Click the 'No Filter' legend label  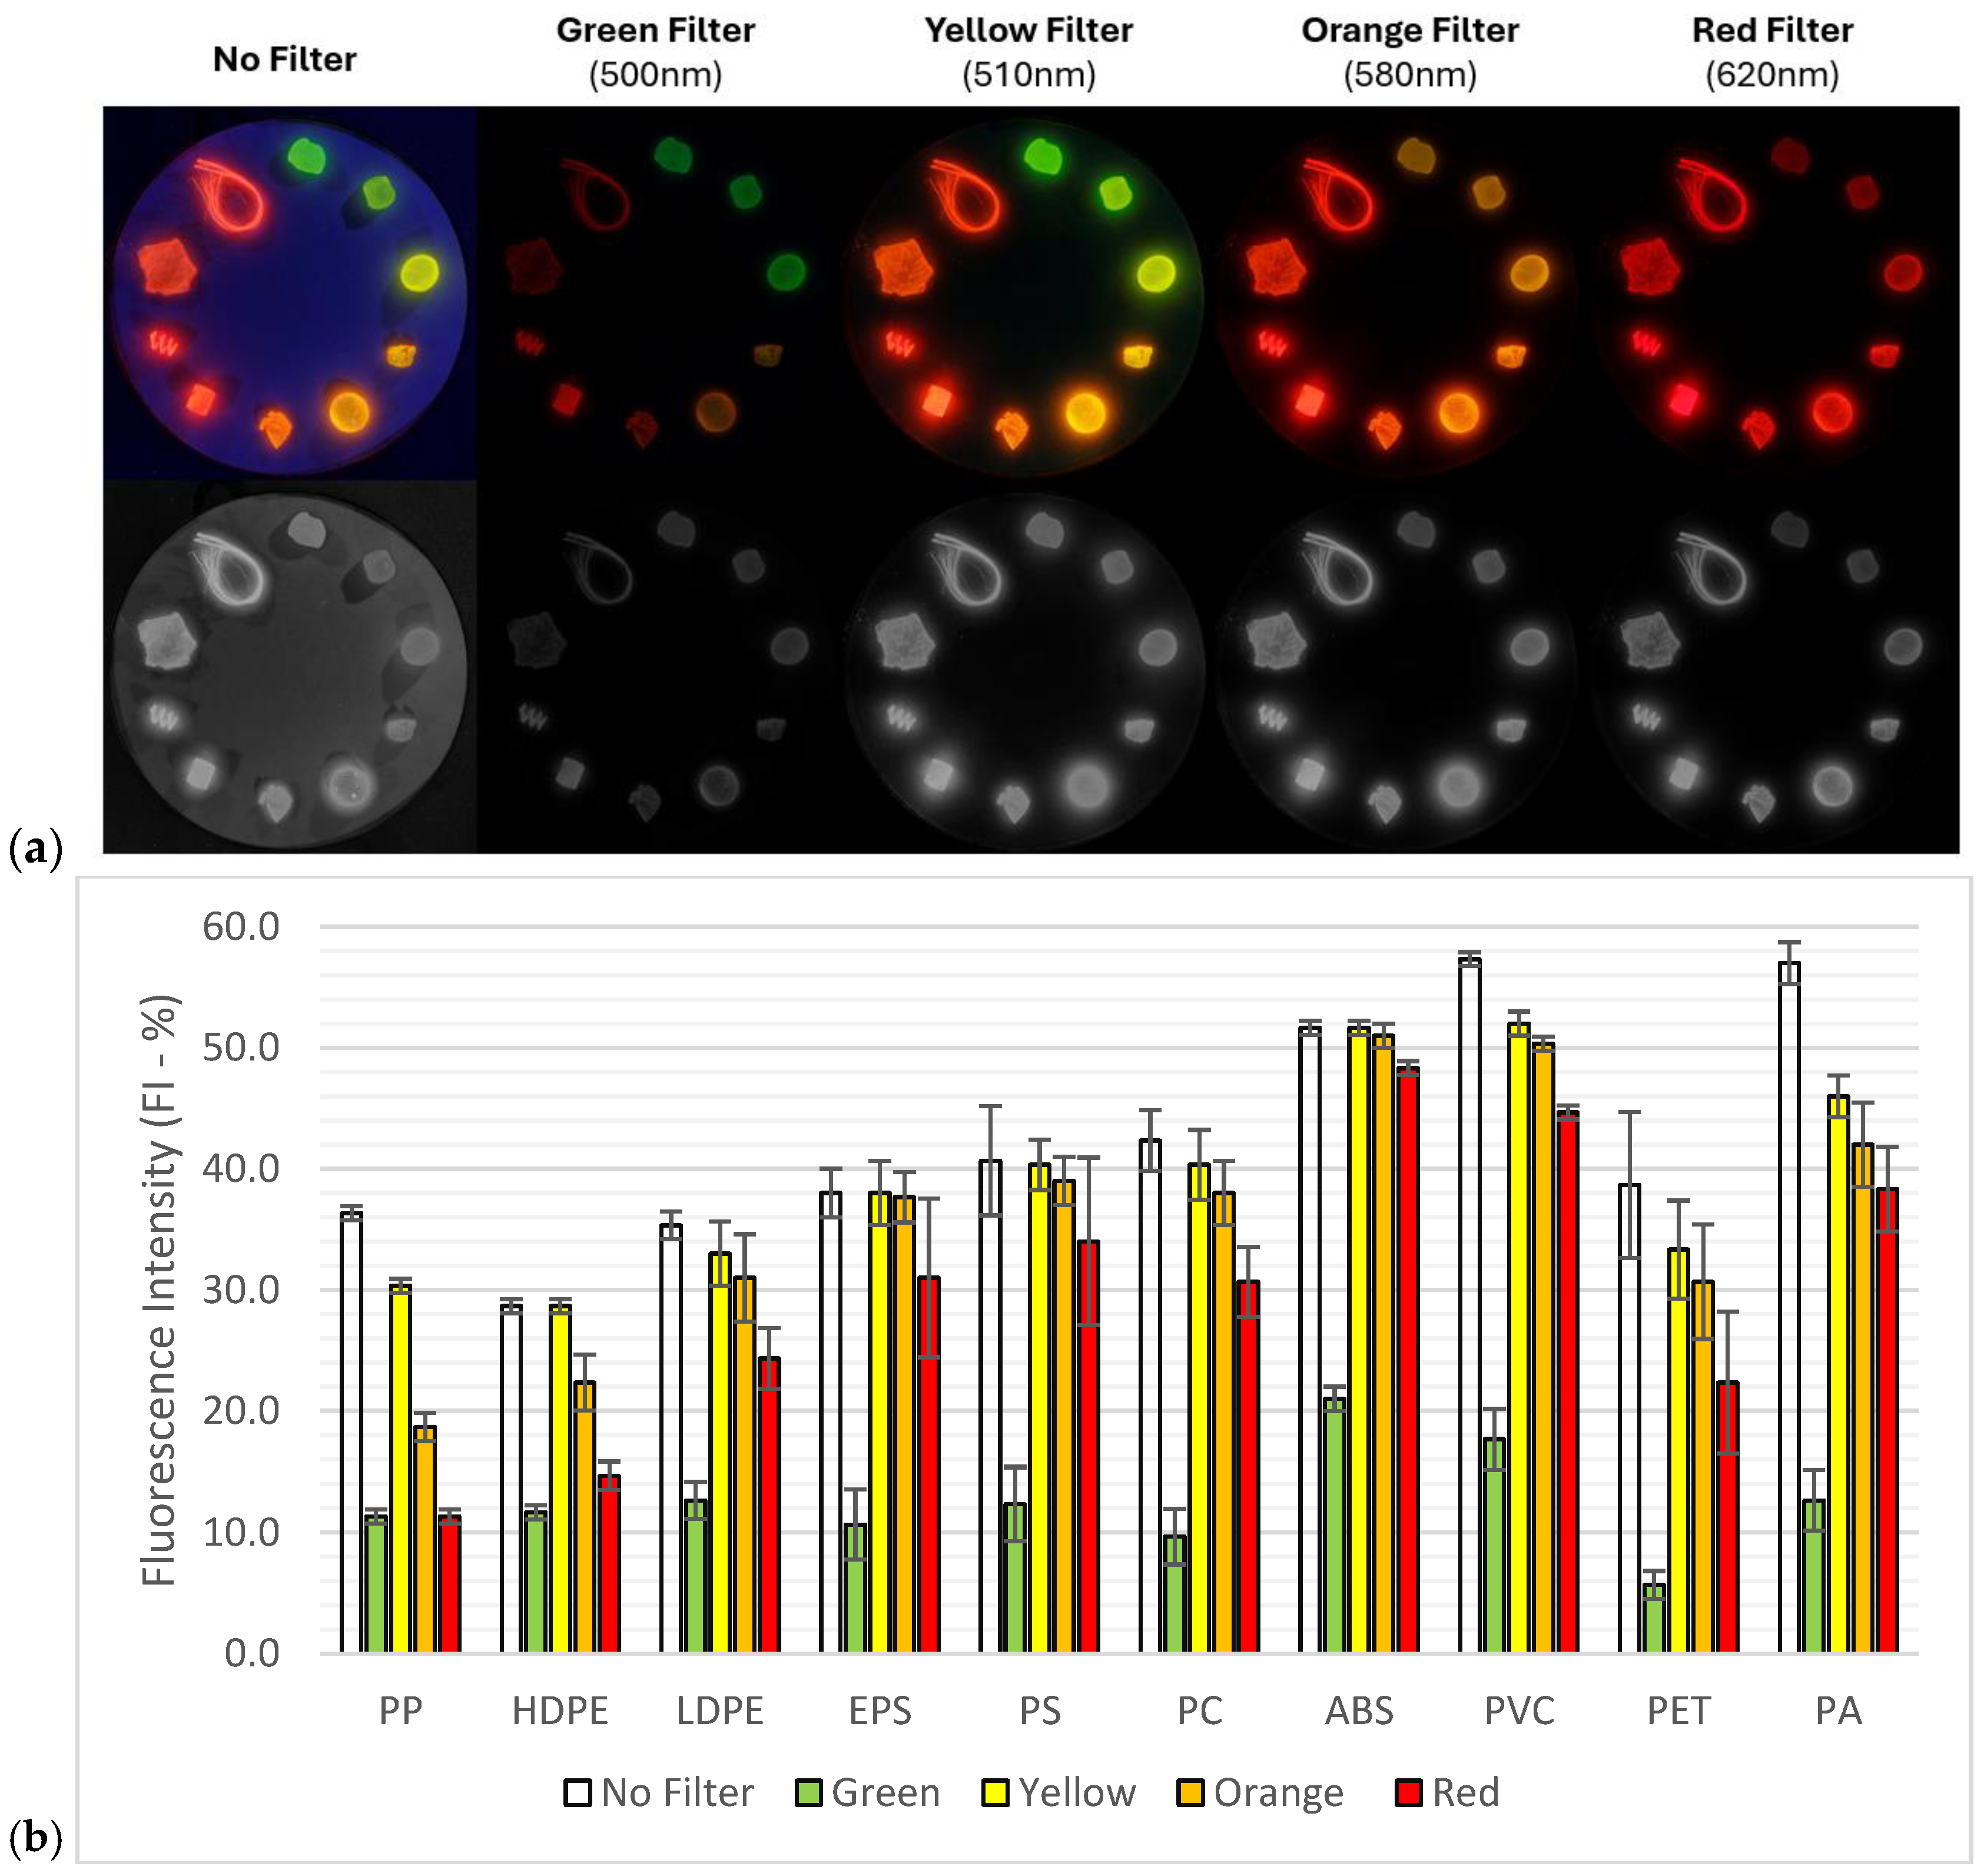coord(677,1792)
